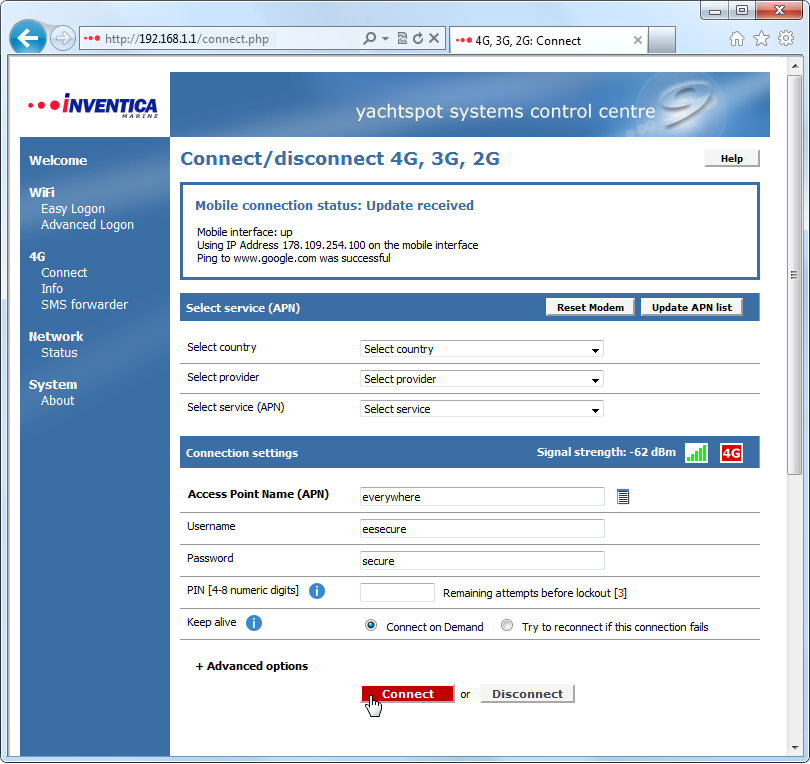Open address bar autocomplete dropdown arrow
Screen dimensions: 810x764
coord(385,39)
